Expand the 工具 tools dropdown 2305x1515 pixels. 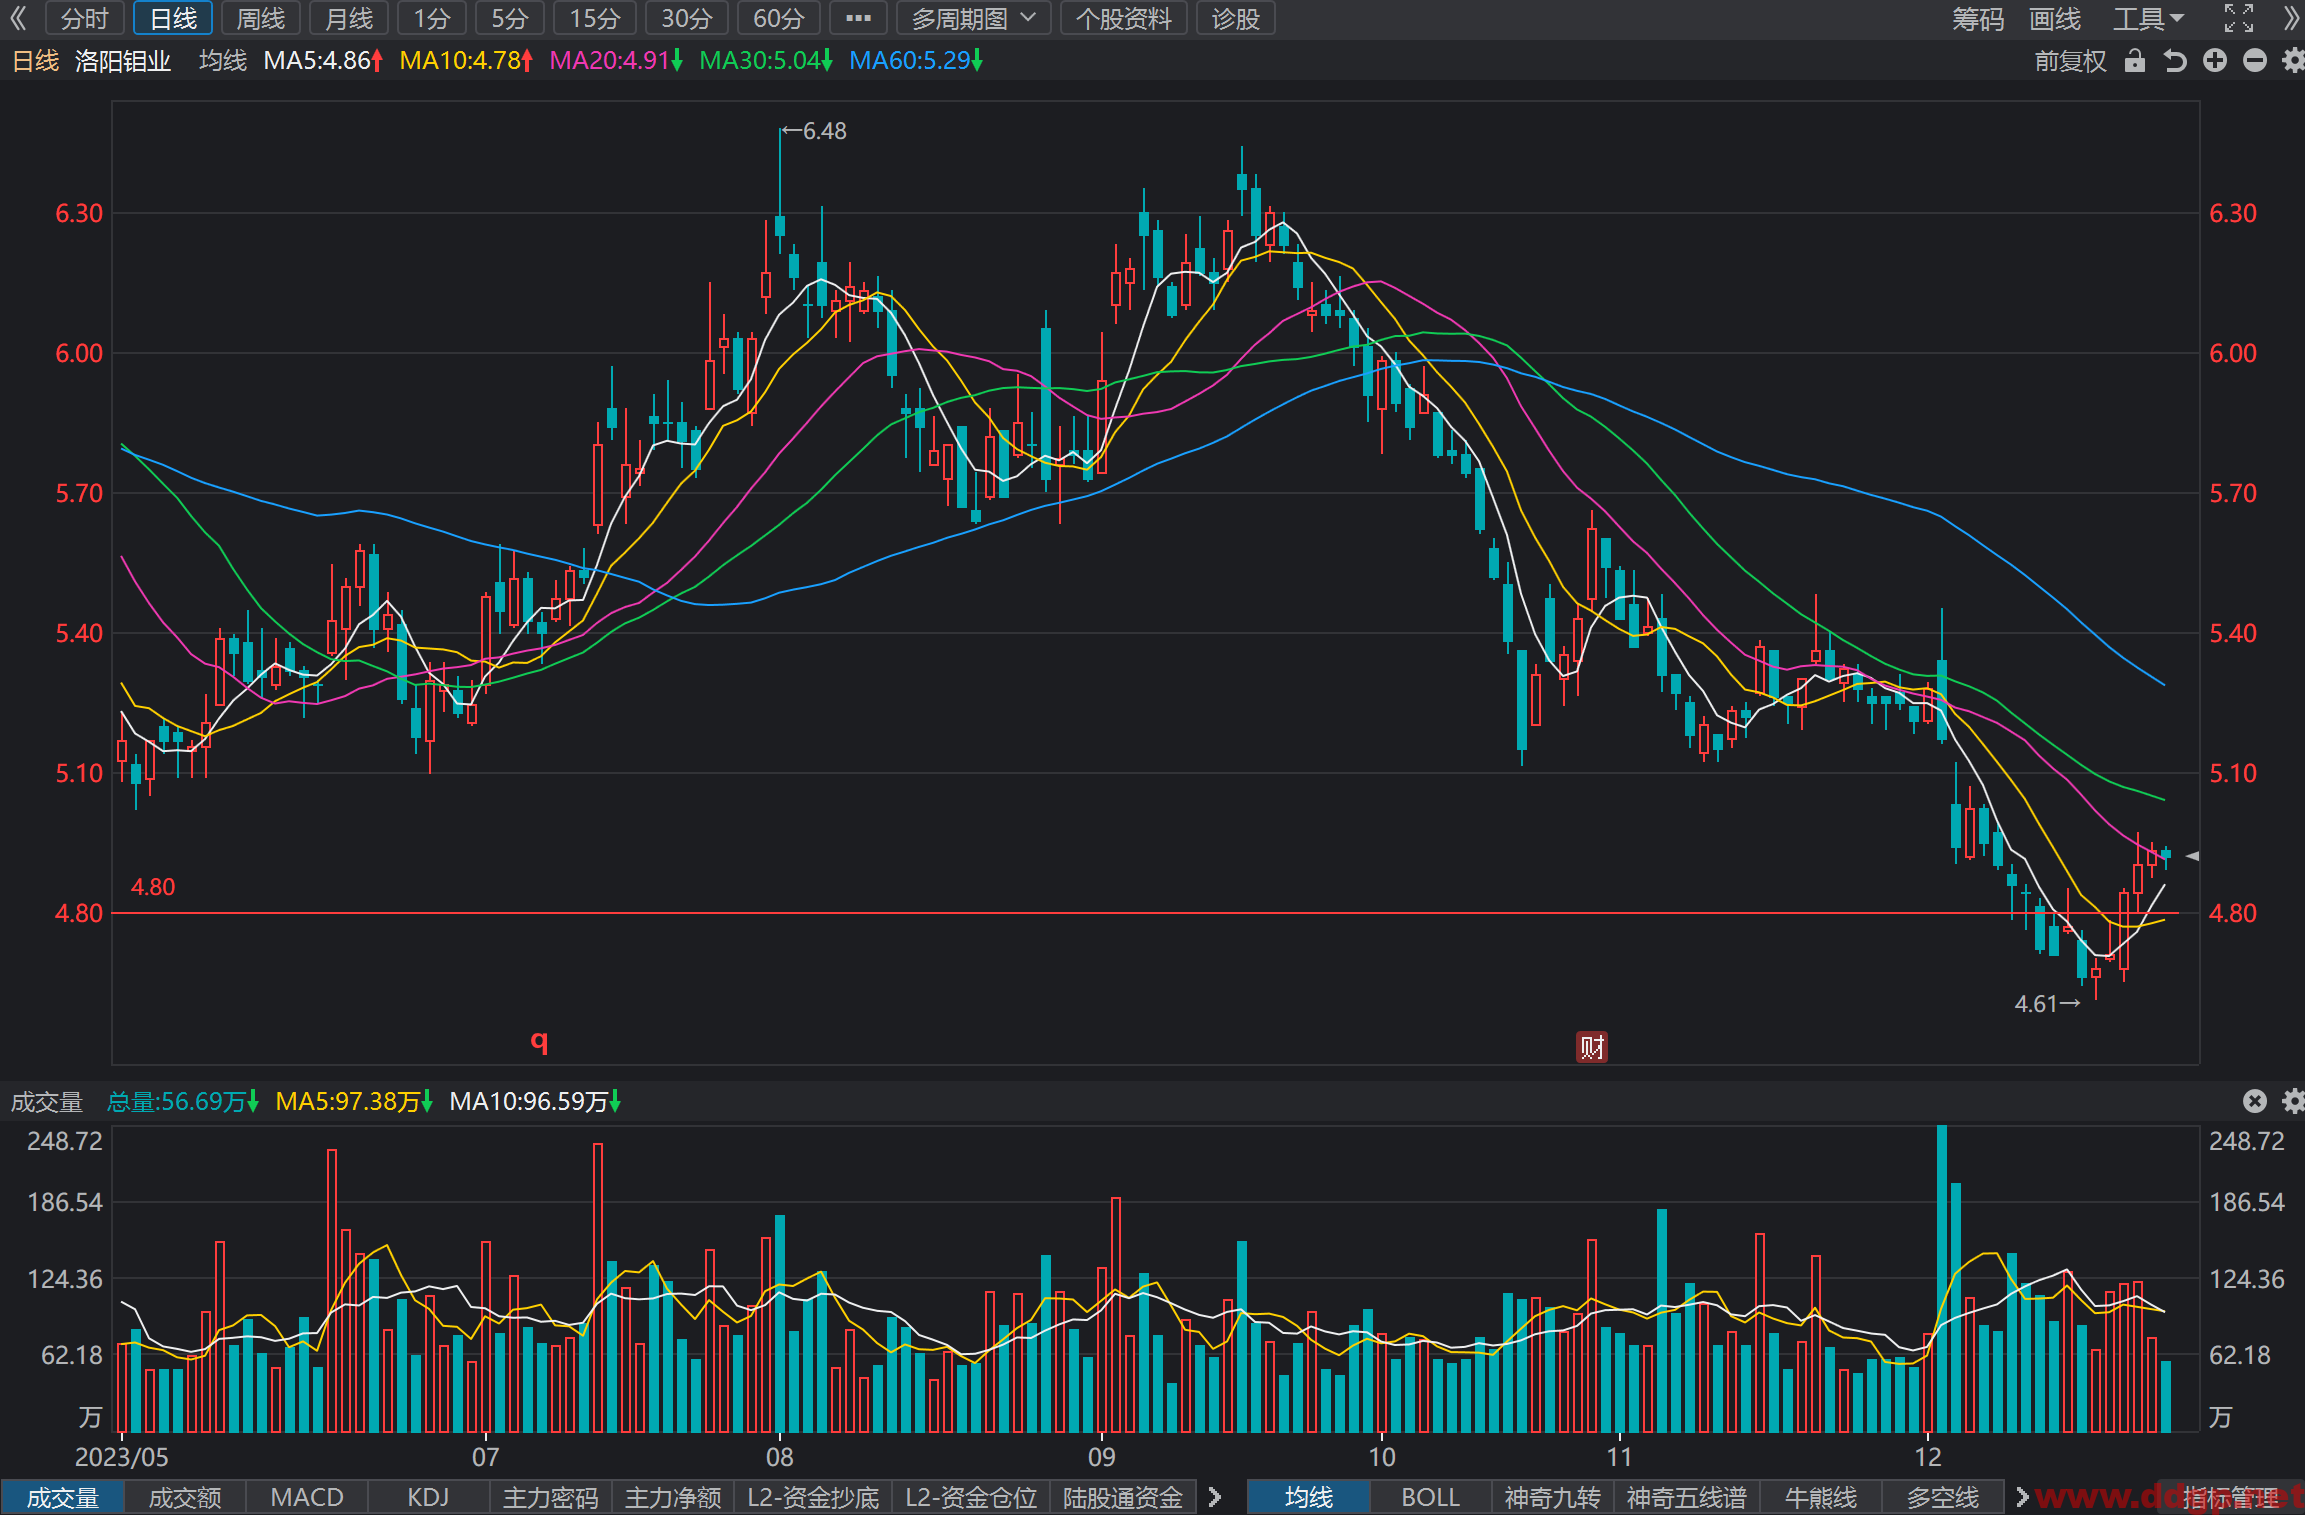(2148, 18)
